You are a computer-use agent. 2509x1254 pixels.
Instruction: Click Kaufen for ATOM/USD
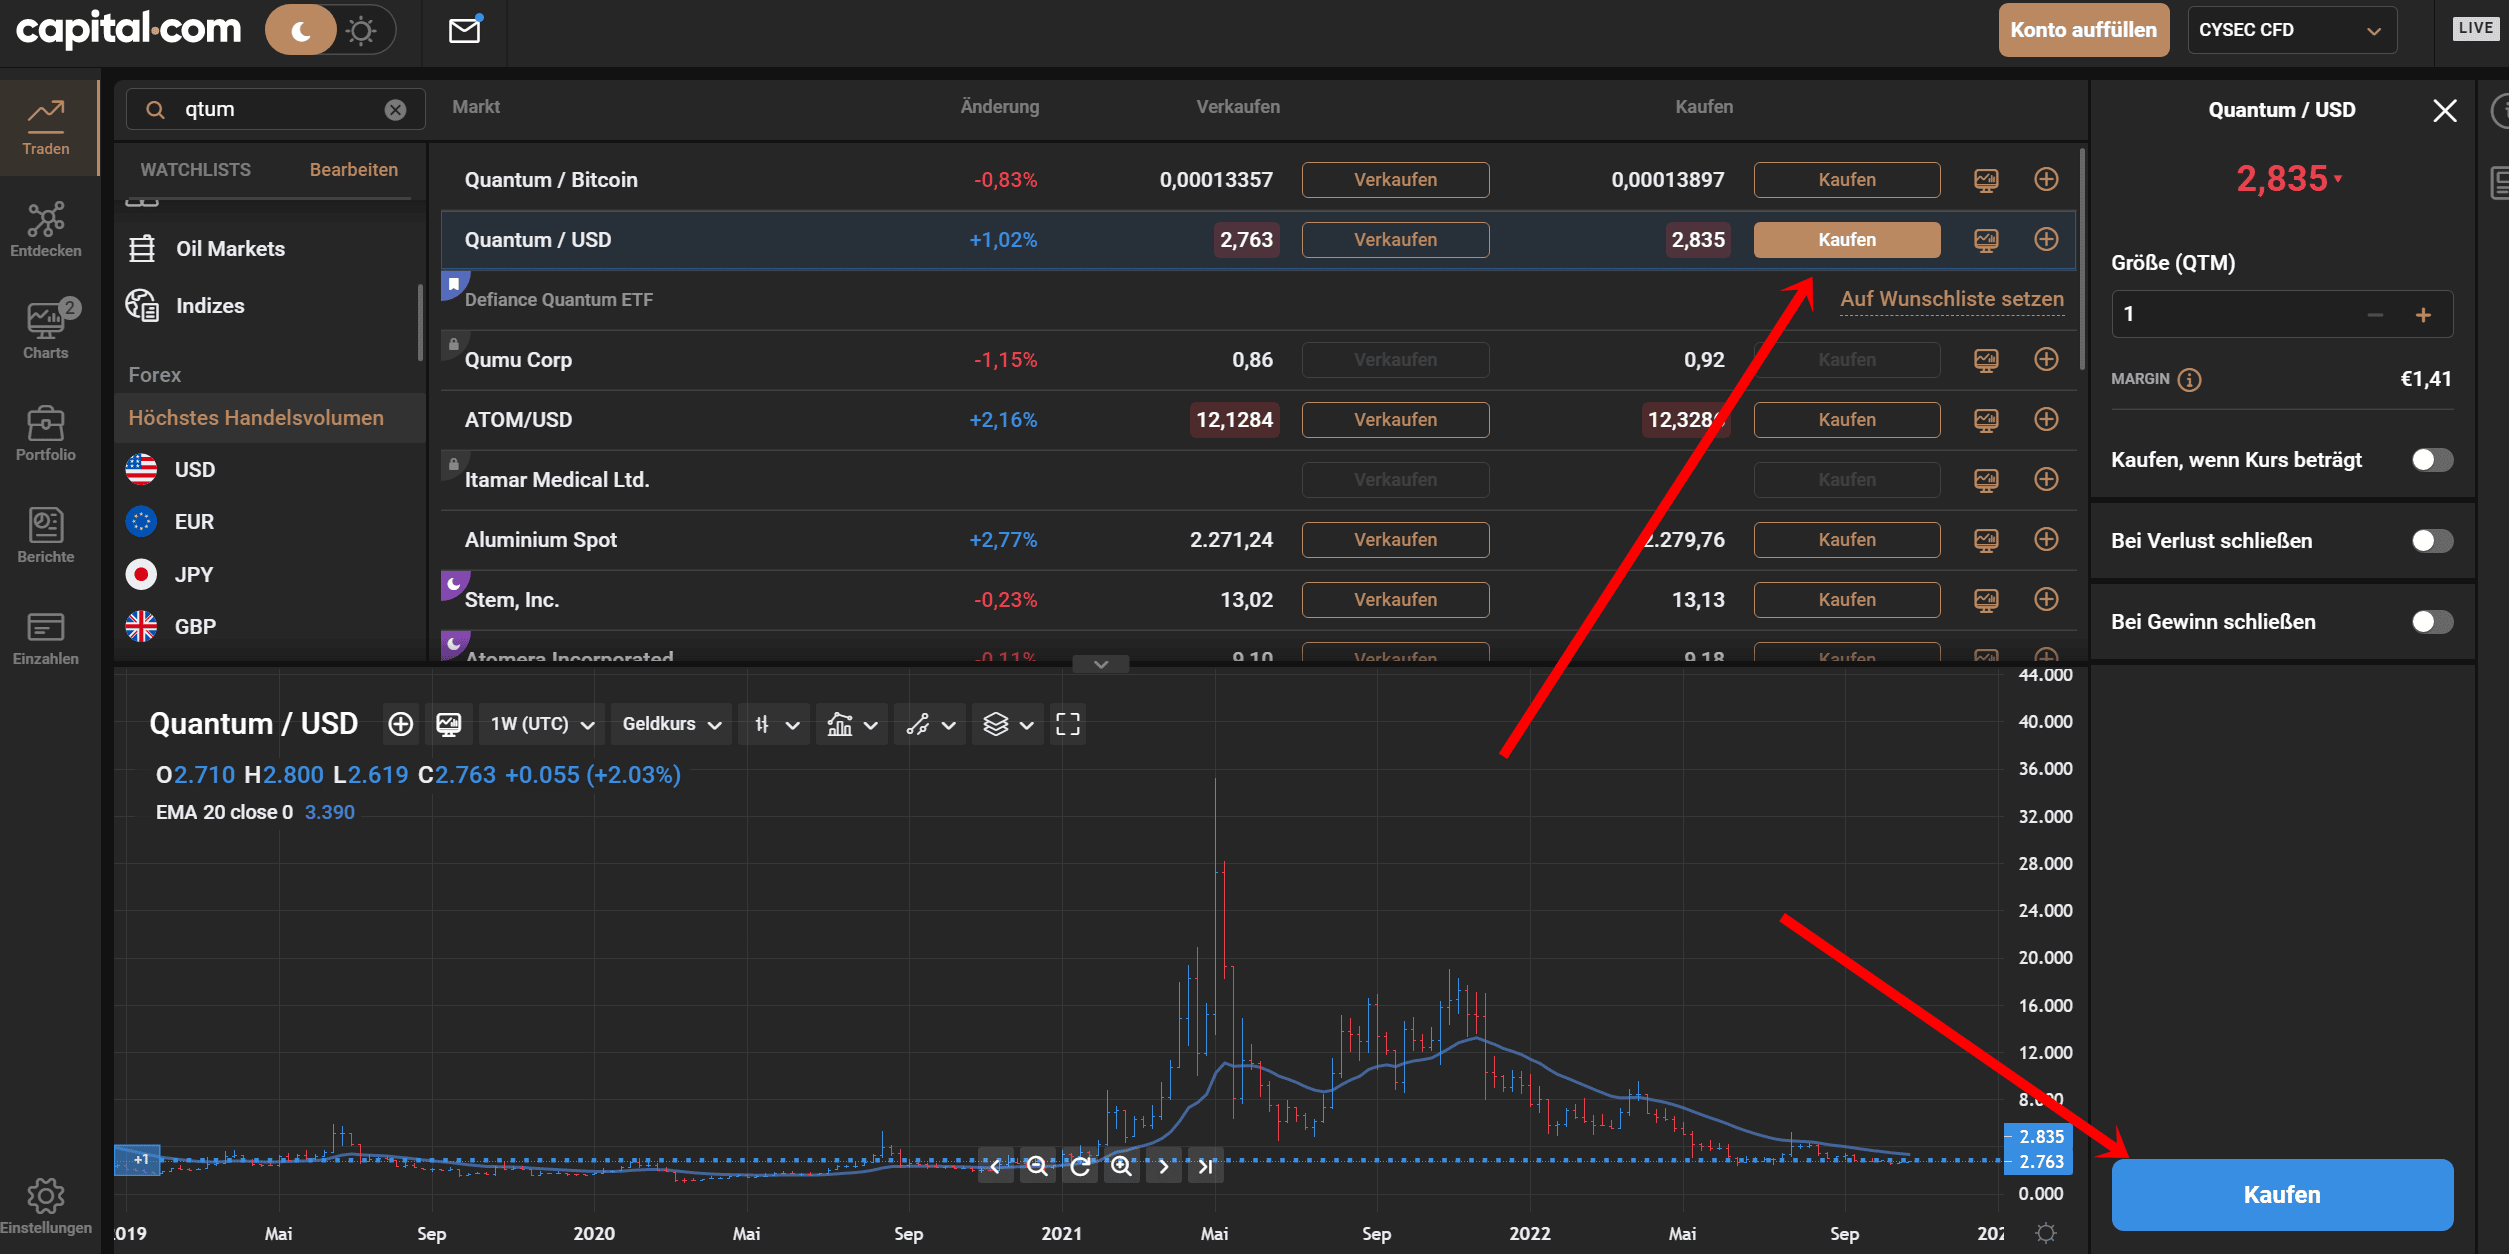click(1847, 420)
